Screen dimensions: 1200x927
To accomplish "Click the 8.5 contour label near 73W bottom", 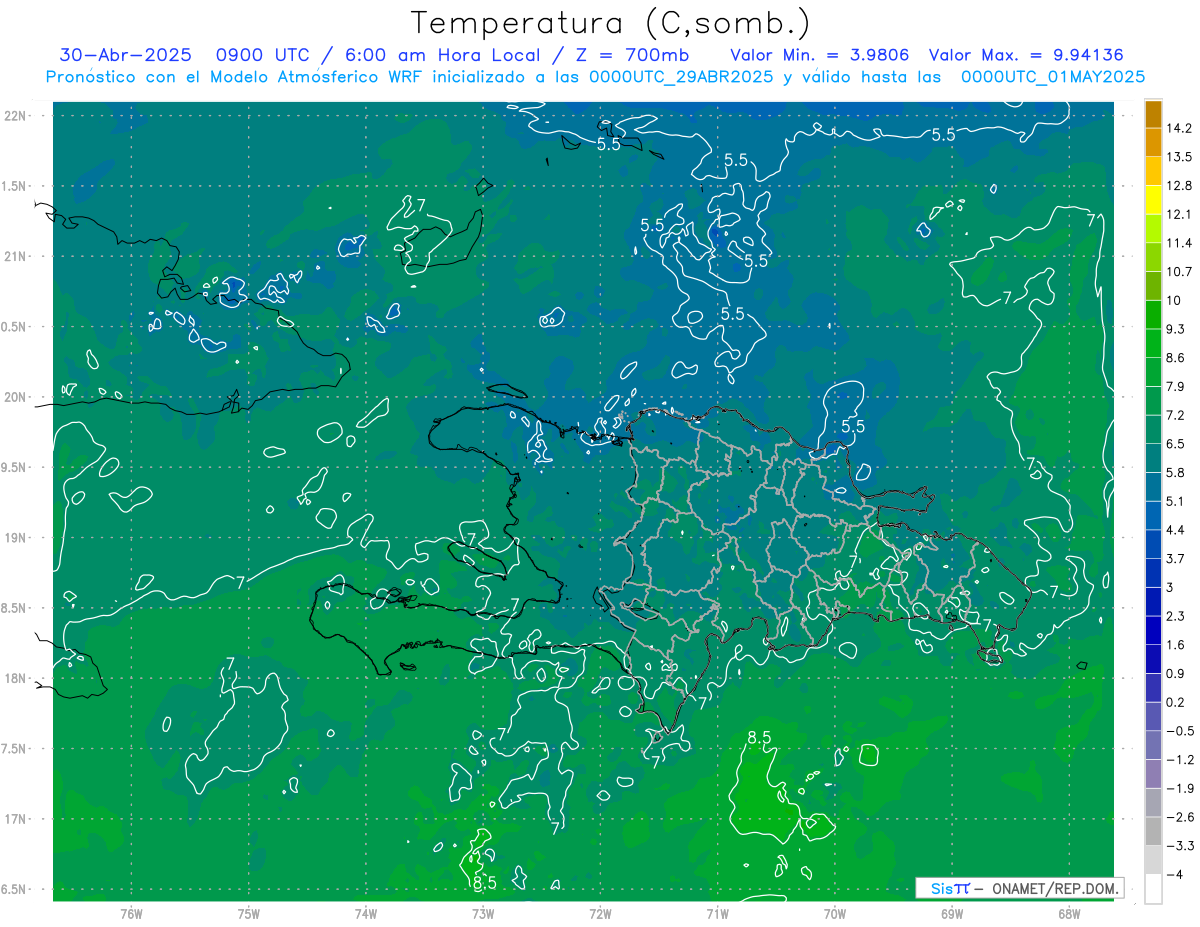I will click(484, 882).
